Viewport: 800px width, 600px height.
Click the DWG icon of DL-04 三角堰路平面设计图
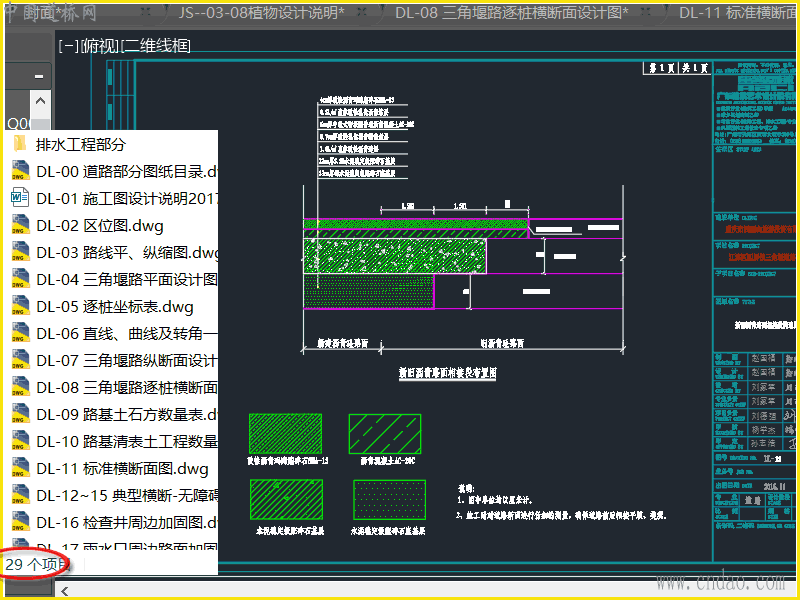(x=20, y=279)
